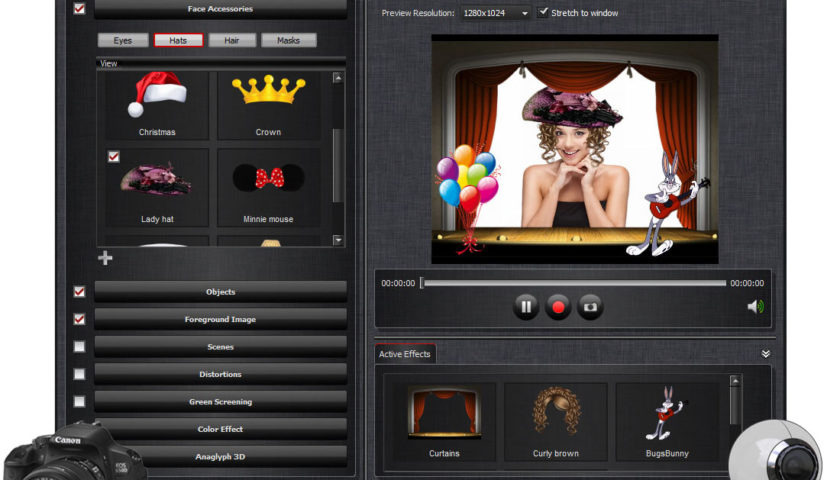Expand the Anaglyph 3D section
840x480 pixels.
click(x=221, y=457)
